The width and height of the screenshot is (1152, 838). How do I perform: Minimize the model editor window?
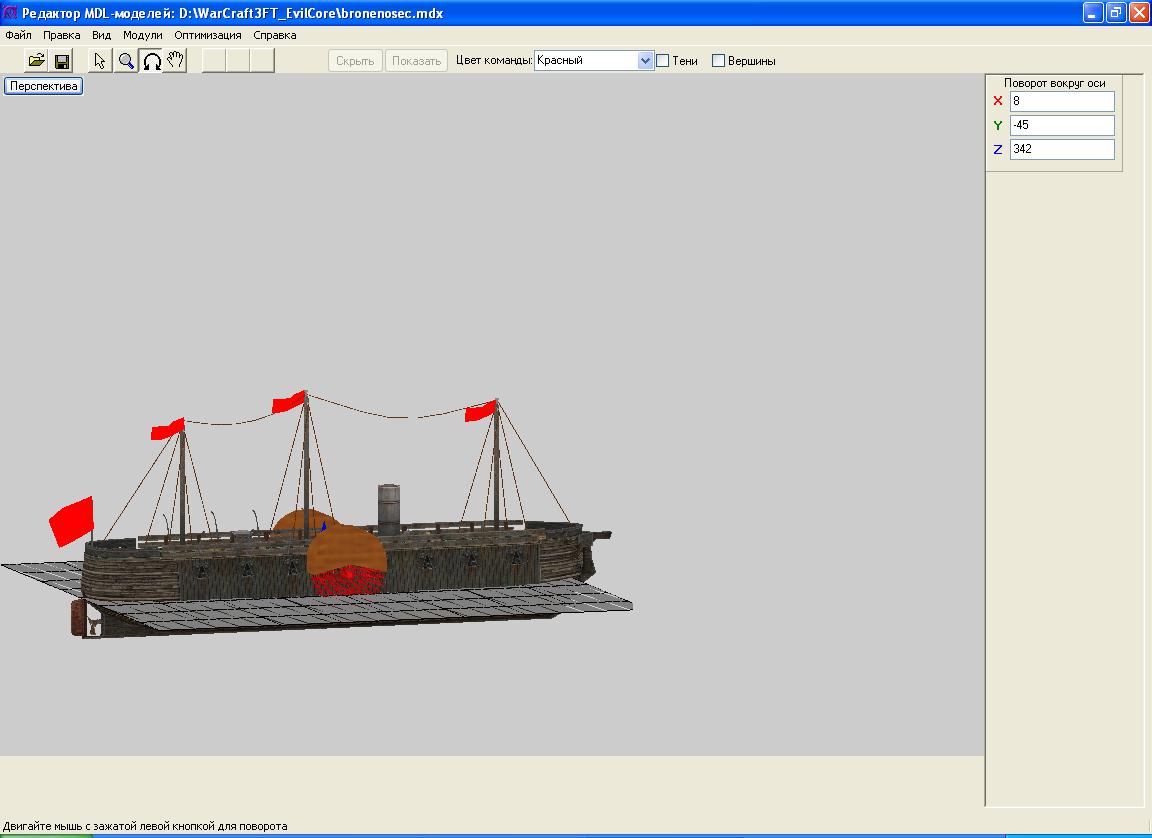1092,12
